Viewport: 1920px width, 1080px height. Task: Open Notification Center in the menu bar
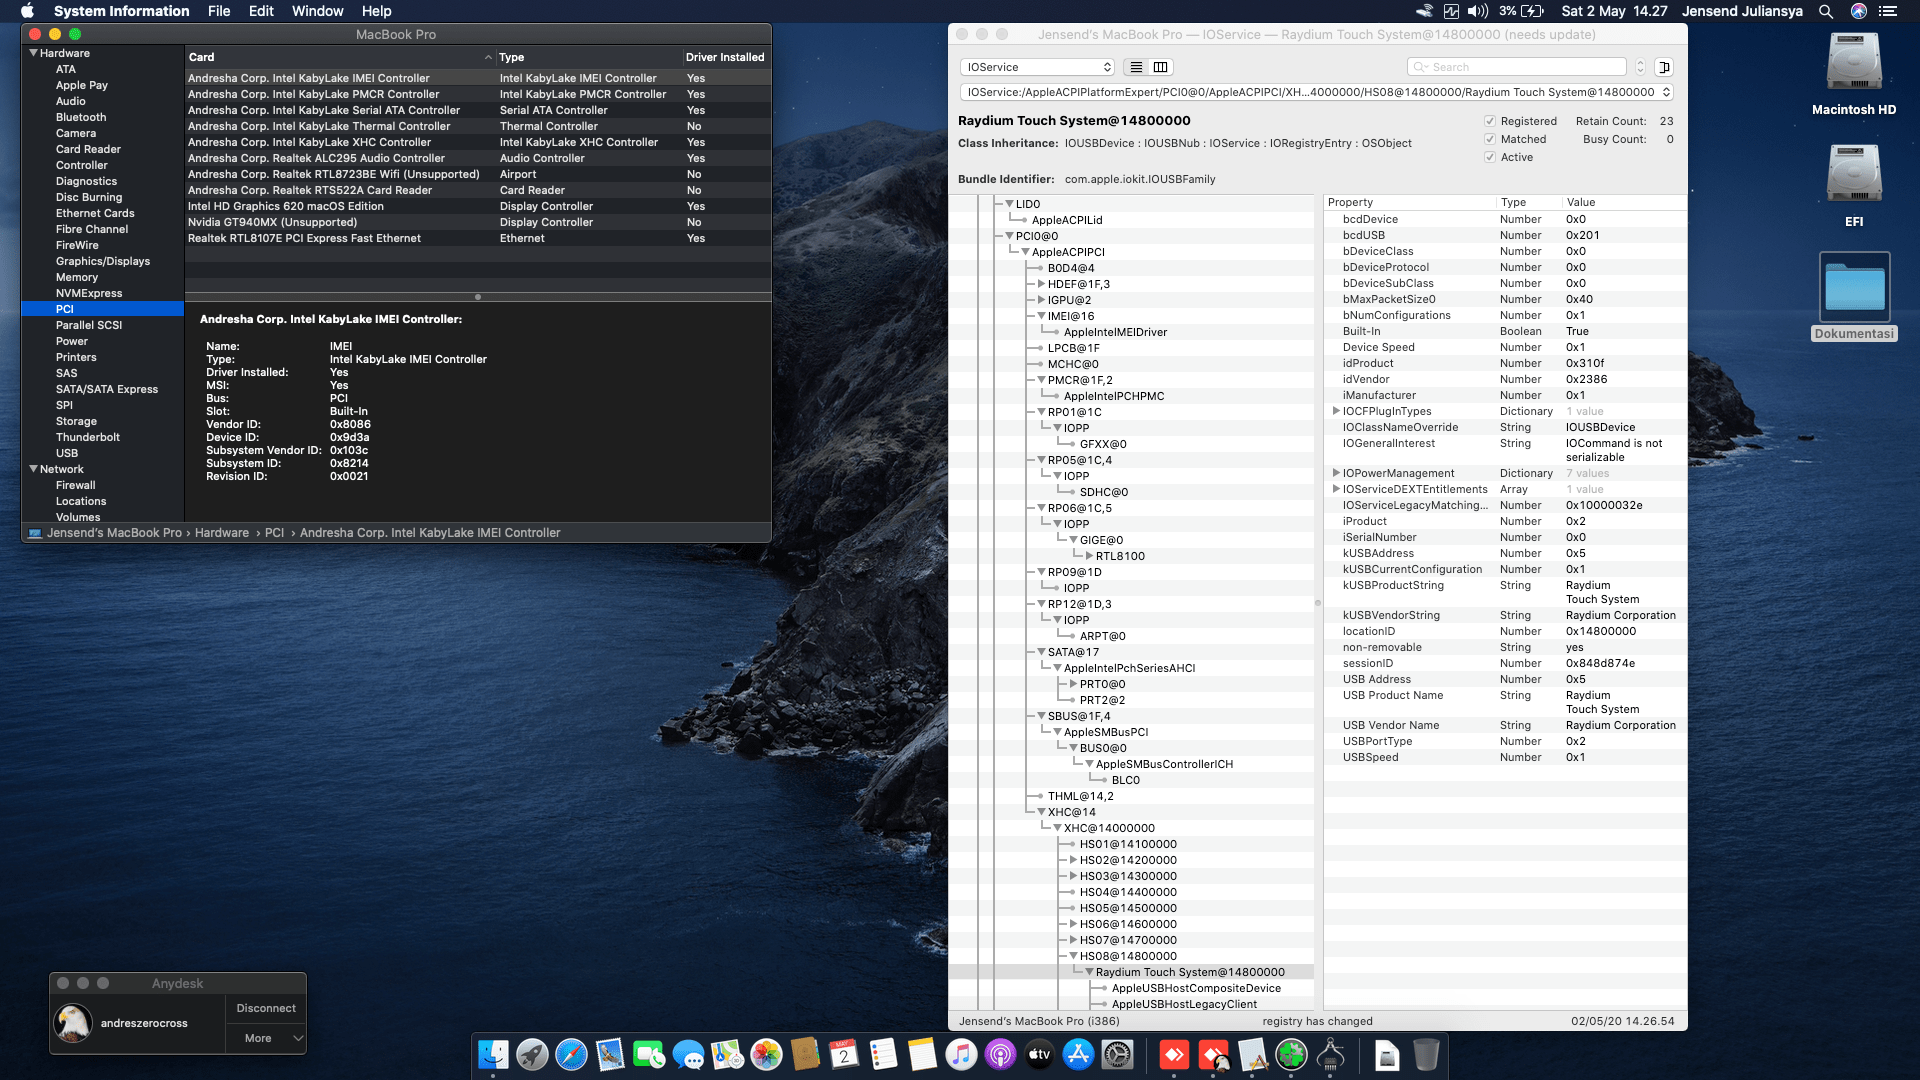pyautogui.click(x=1888, y=11)
